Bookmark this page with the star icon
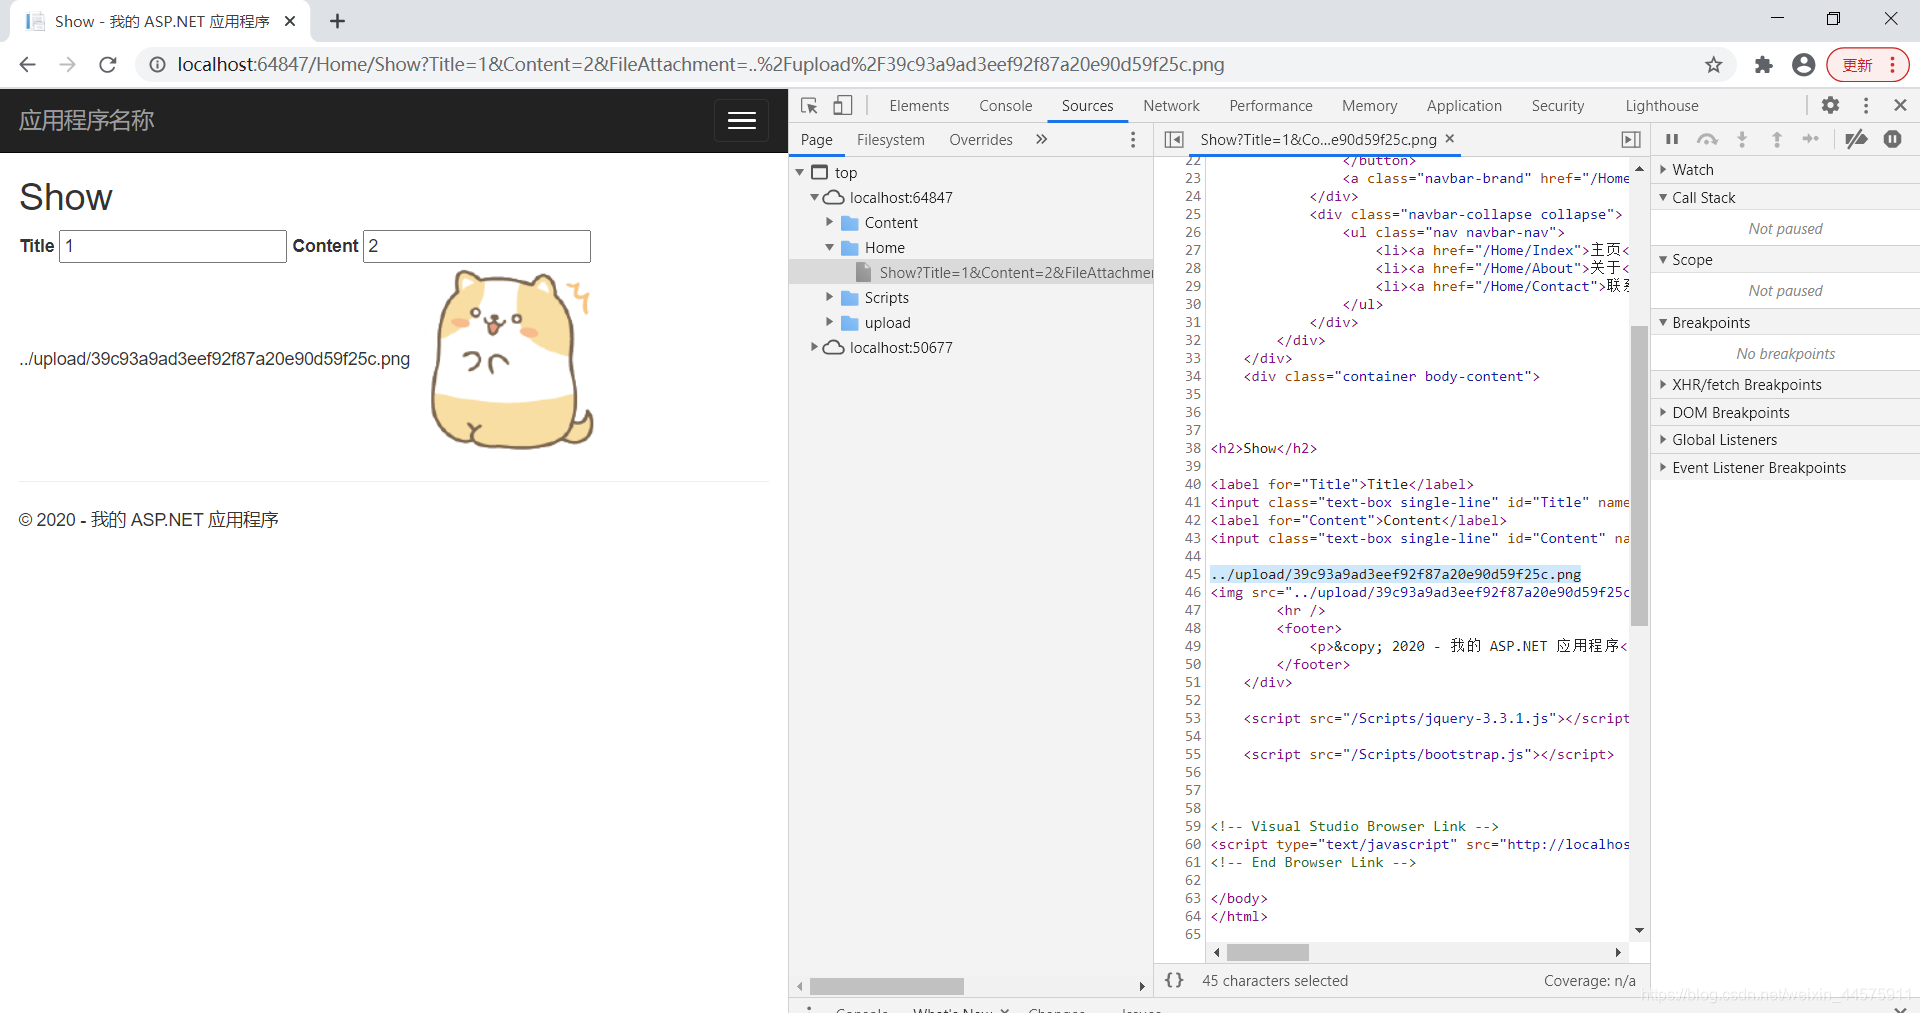The width and height of the screenshot is (1920, 1013). click(x=1714, y=65)
